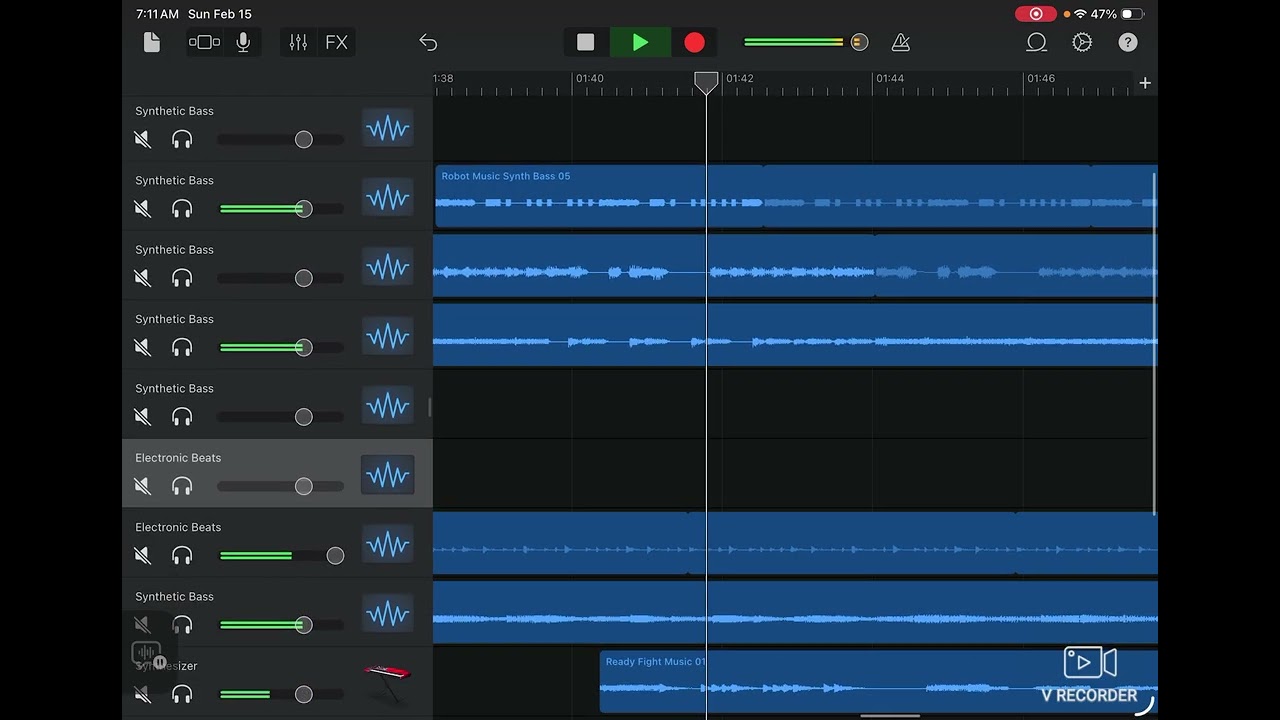Tap waveform icon of empty track above highlighted Electronic Beats
The height and width of the screenshot is (720, 1280).
388,406
